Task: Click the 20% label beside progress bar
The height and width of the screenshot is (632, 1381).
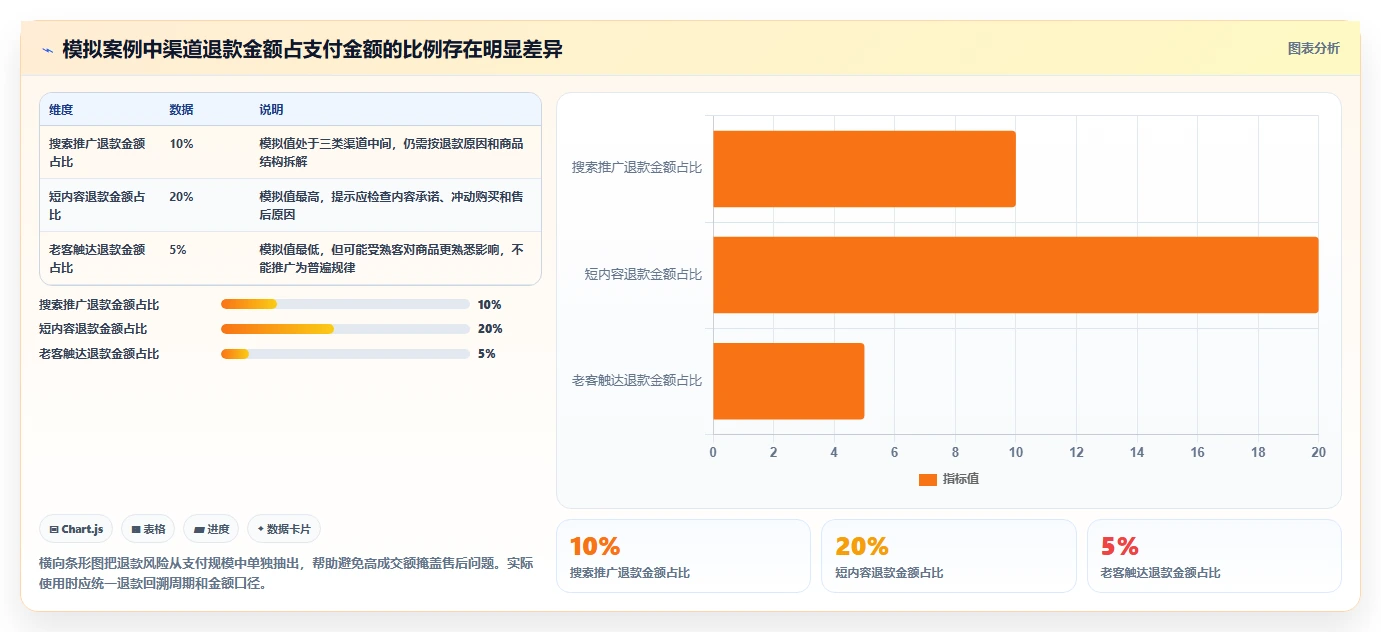Action: [x=489, y=329]
